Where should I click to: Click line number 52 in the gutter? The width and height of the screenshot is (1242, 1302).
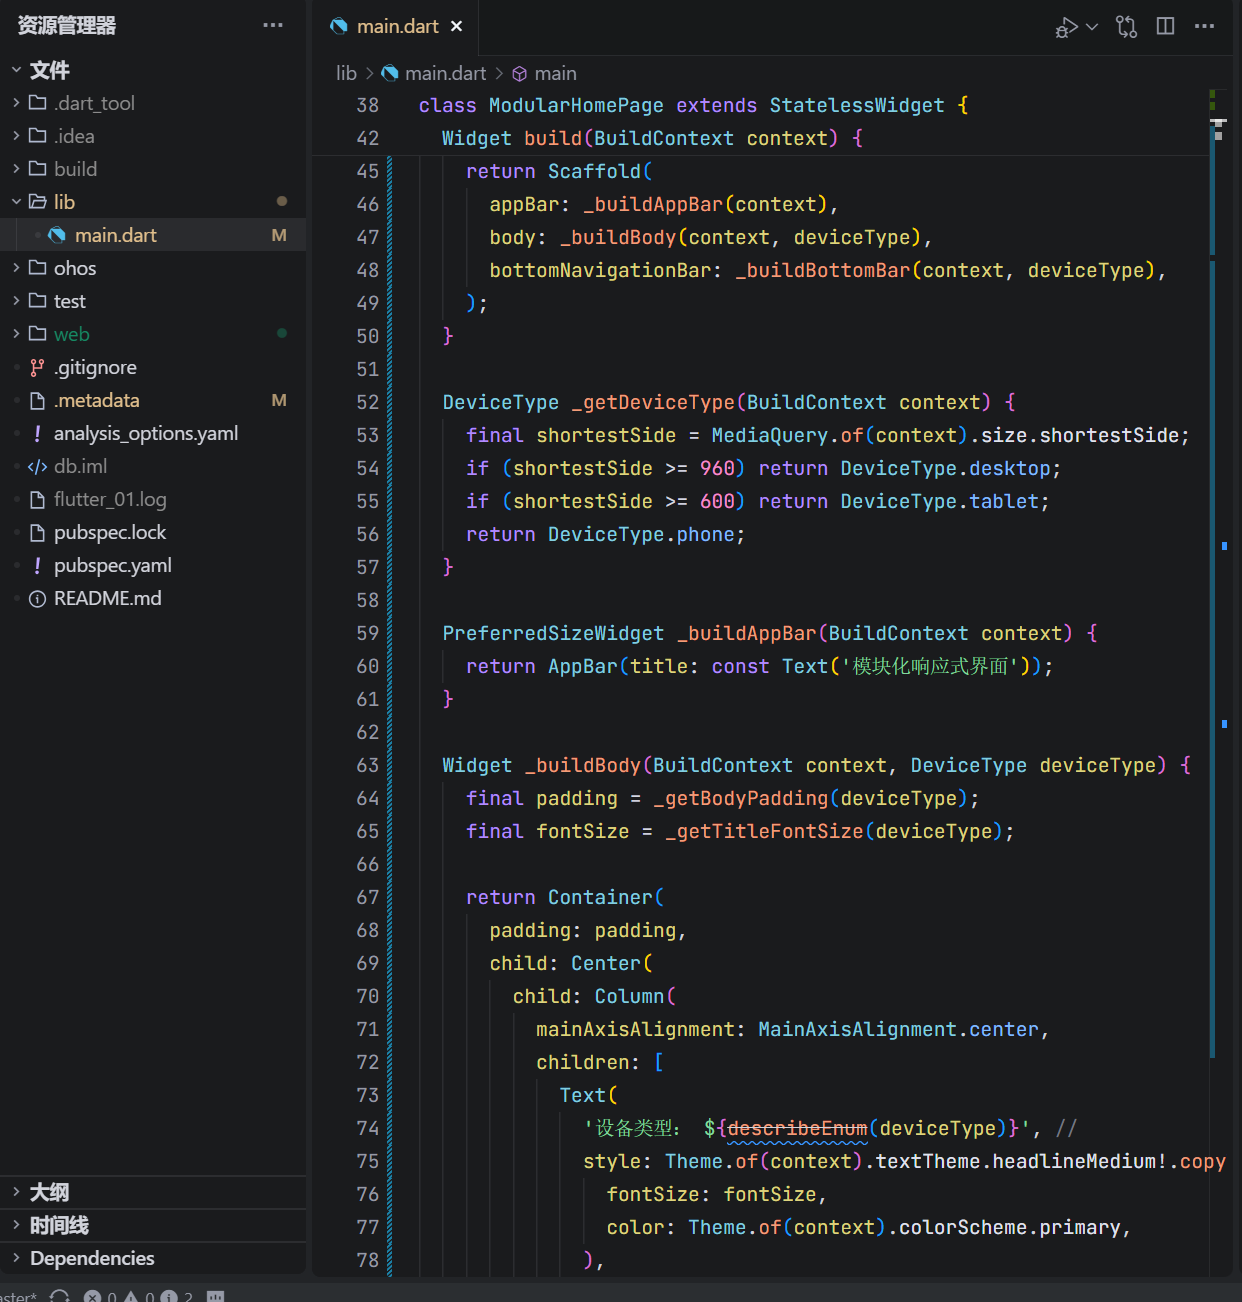[368, 403]
